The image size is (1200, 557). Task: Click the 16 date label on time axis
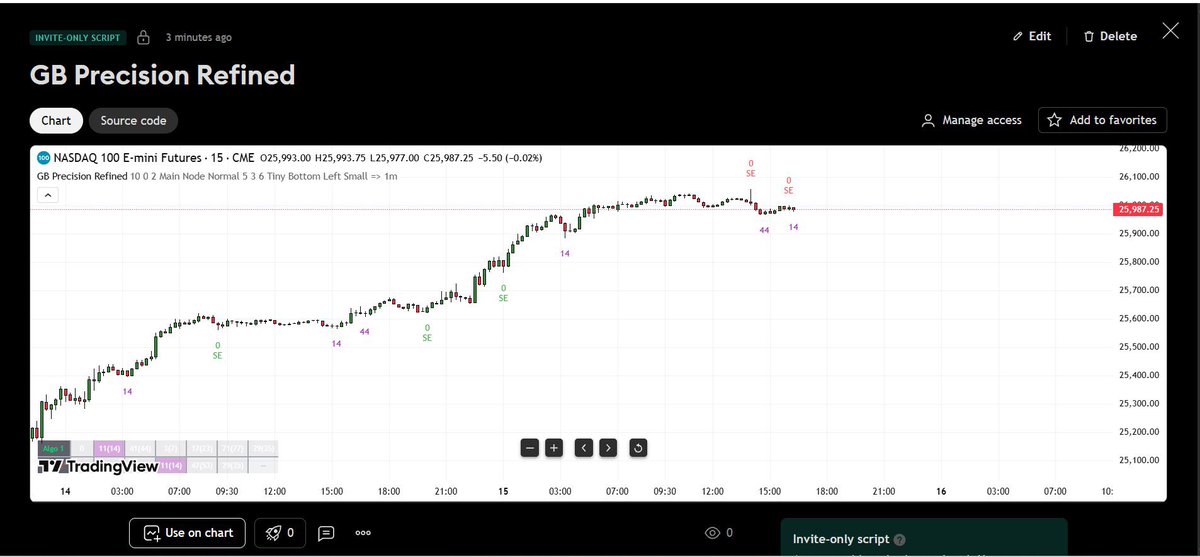(x=941, y=491)
